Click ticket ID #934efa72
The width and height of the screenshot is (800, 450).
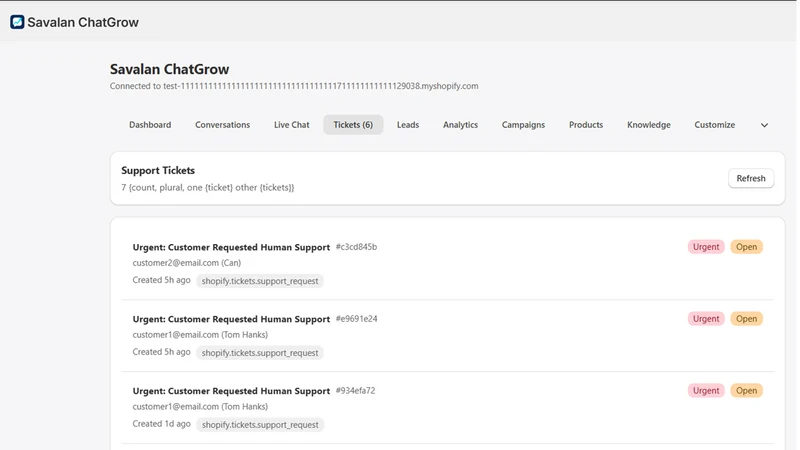(355, 391)
